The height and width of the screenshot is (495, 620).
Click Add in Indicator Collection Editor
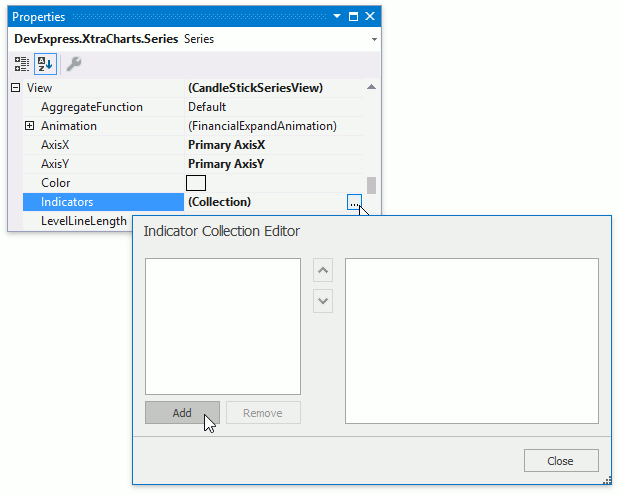tap(182, 413)
